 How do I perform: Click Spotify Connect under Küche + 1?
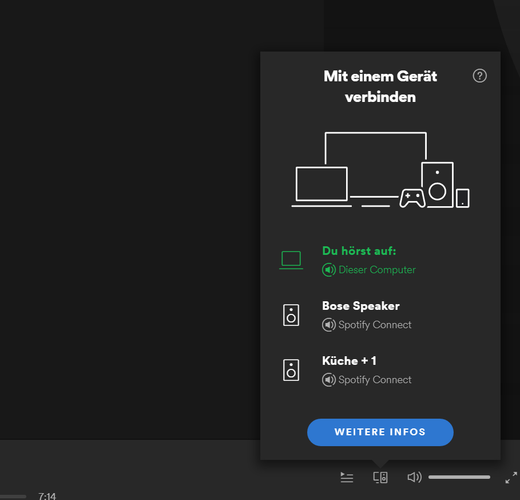point(375,380)
